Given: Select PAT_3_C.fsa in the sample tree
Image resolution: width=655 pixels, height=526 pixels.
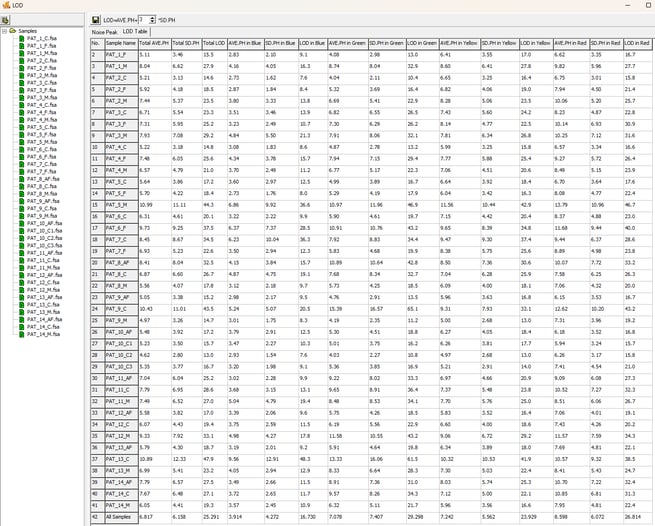Looking at the screenshot, I should tap(42, 83).
